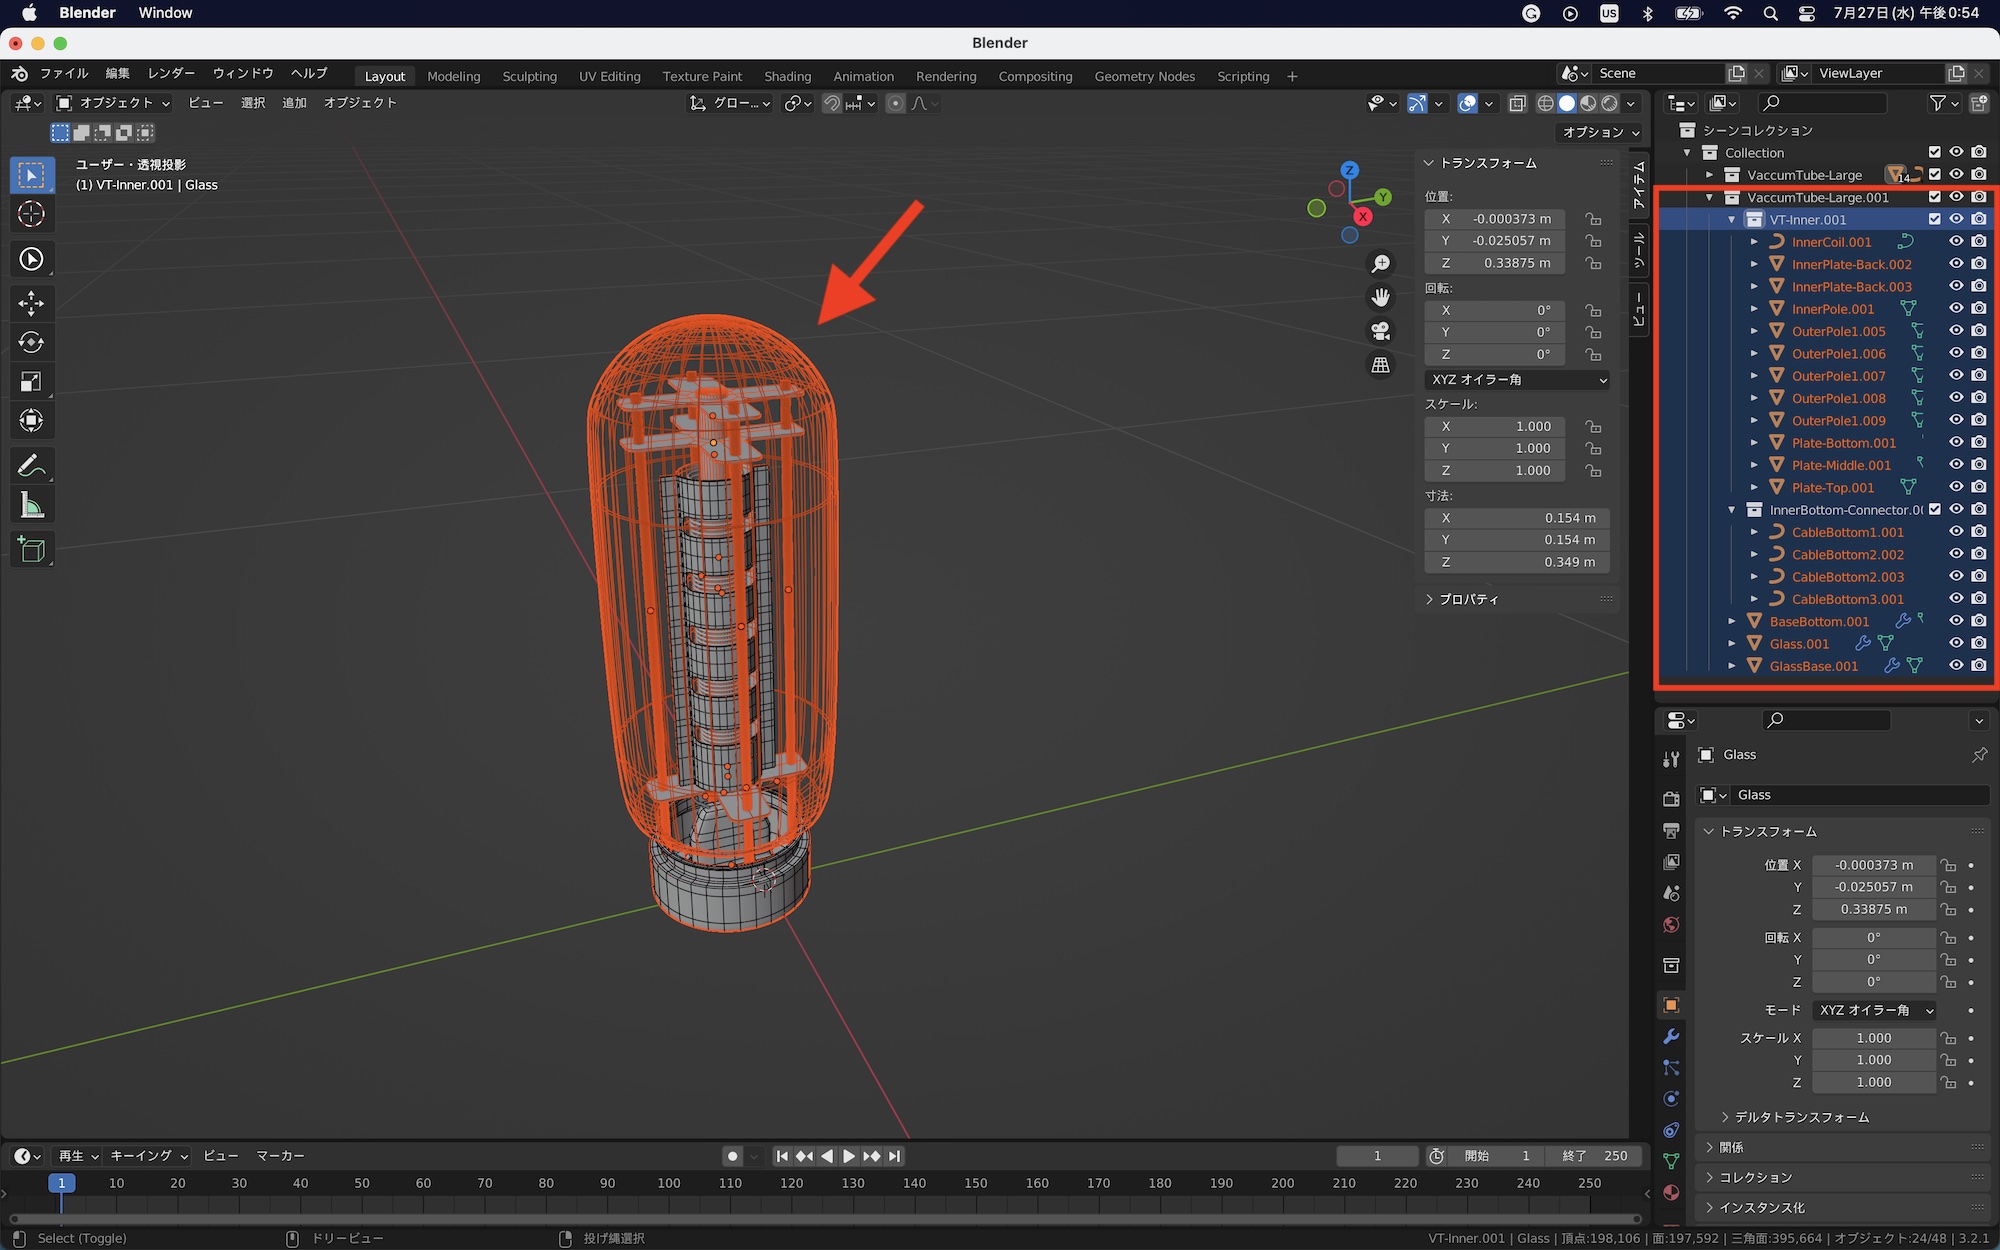Open the Window menu in macOS menubar
The height and width of the screenshot is (1250, 2000).
click(x=165, y=13)
